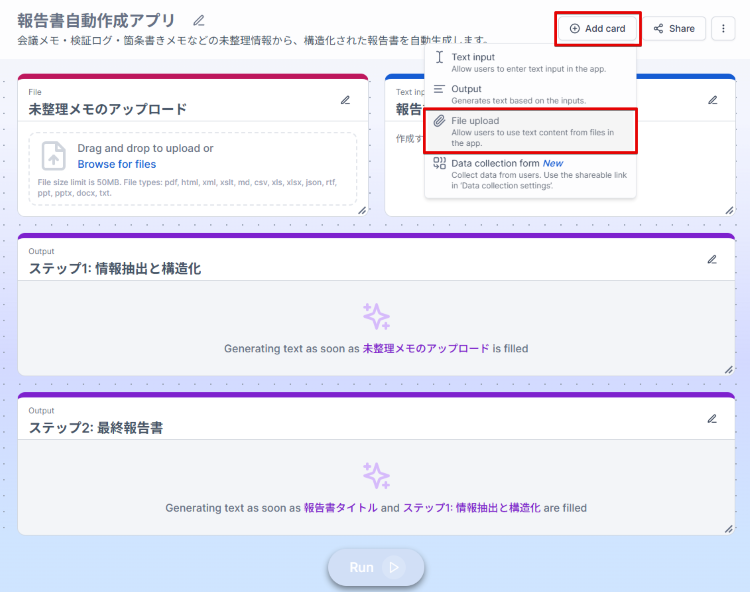Click the upload file icon

click(54, 156)
